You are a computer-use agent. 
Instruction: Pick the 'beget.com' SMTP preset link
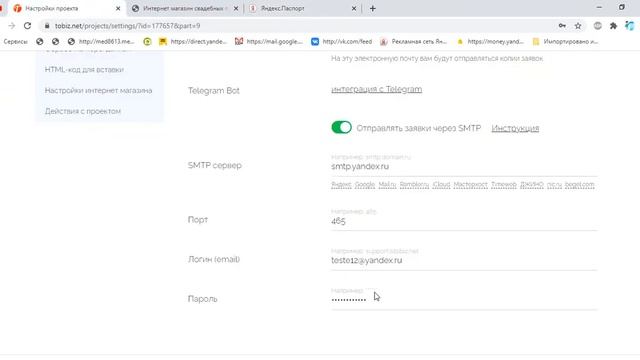[580, 185]
